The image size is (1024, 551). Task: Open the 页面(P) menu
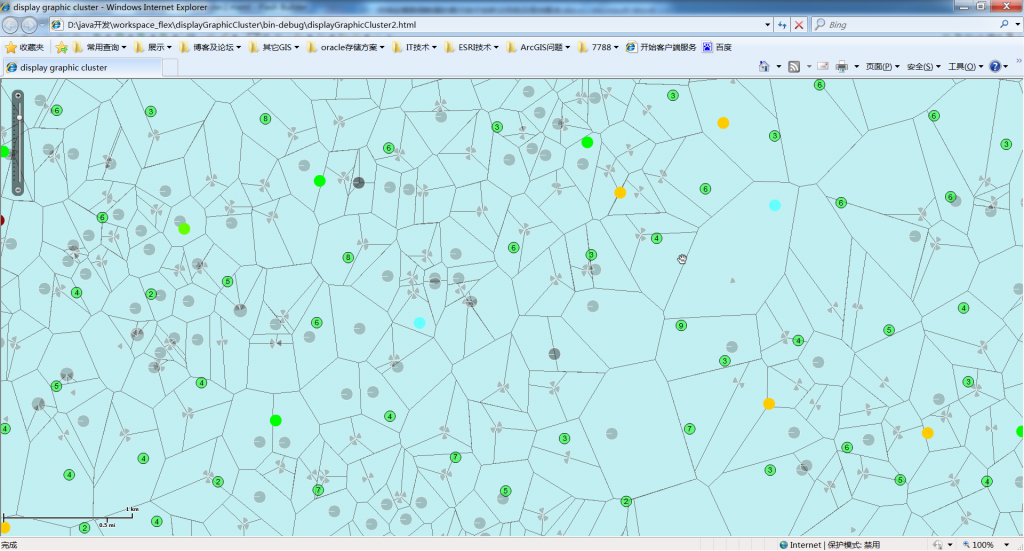point(882,67)
